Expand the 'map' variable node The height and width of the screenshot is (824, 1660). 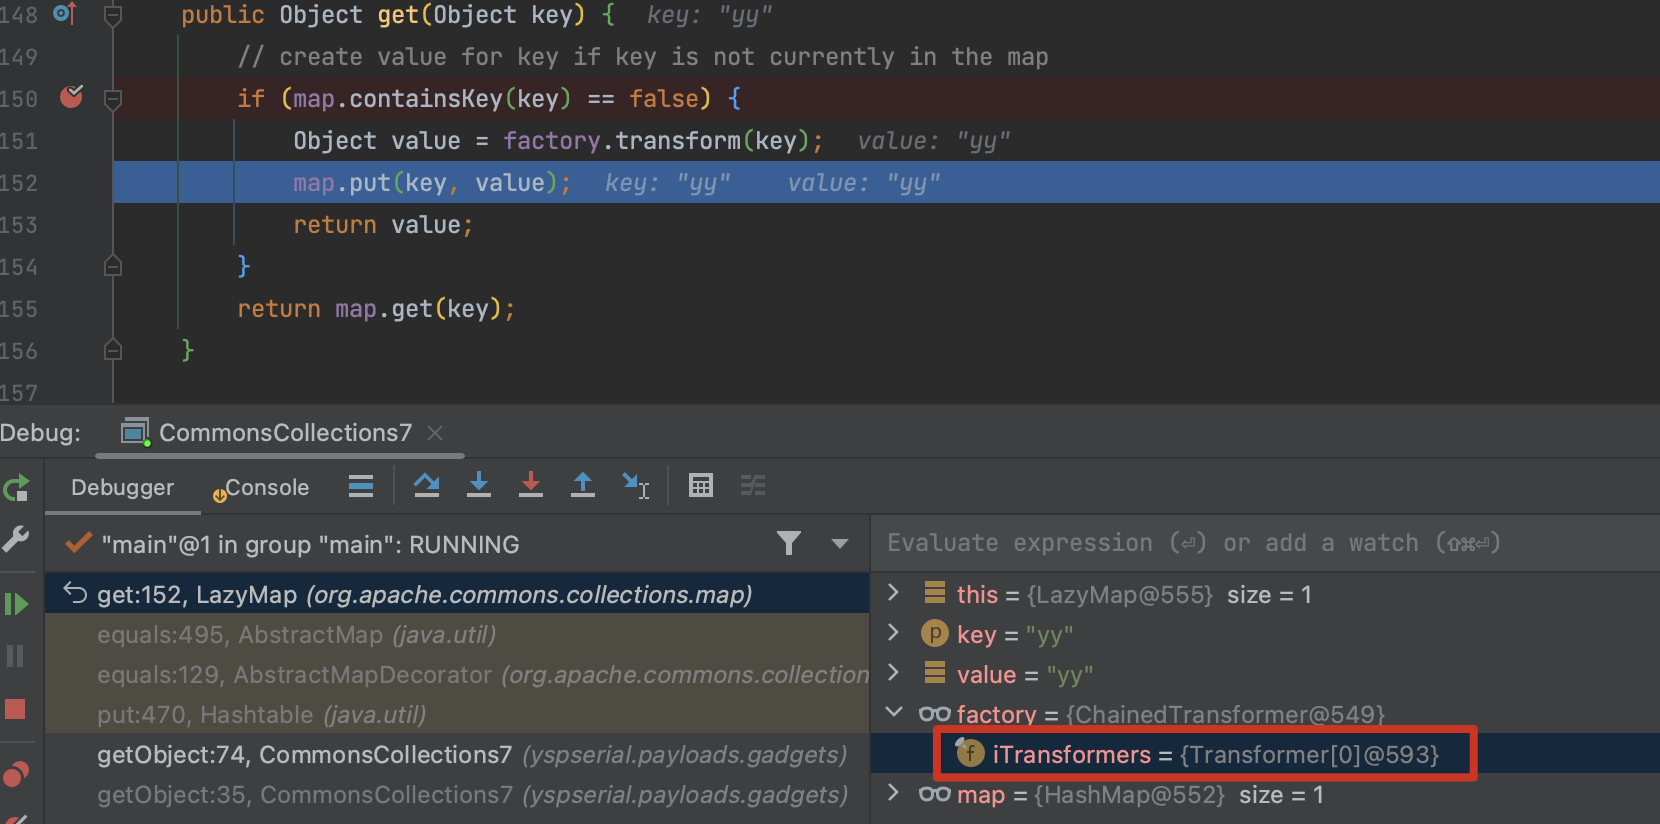coord(894,793)
